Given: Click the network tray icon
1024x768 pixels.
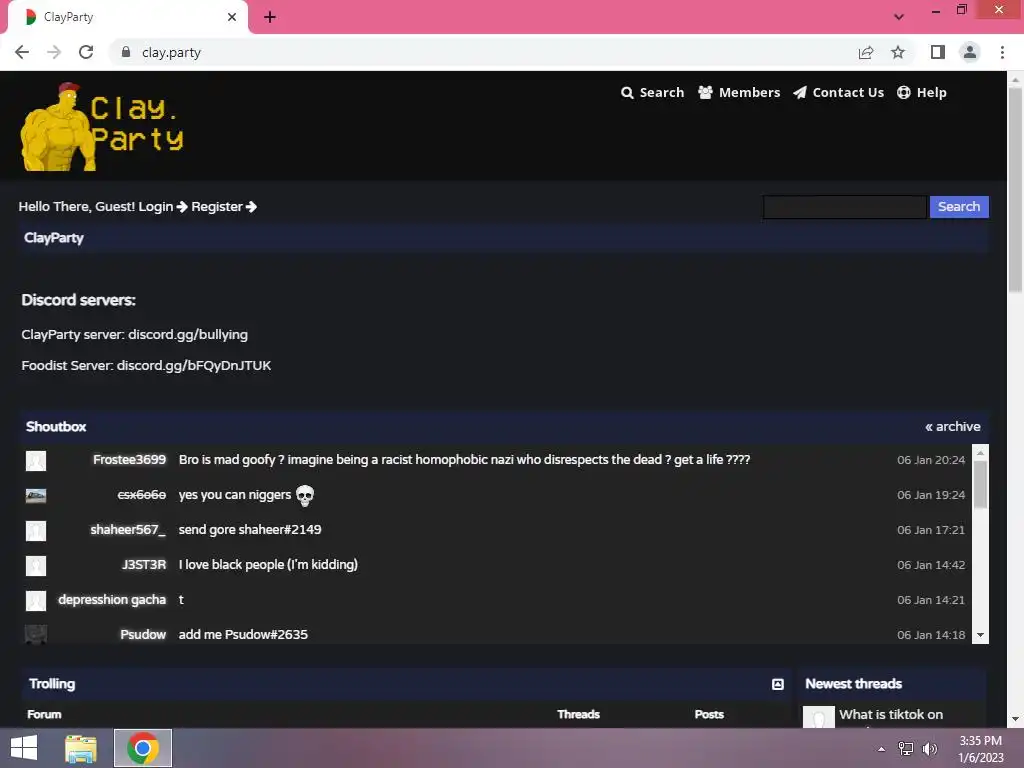Looking at the screenshot, I should coord(905,749).
